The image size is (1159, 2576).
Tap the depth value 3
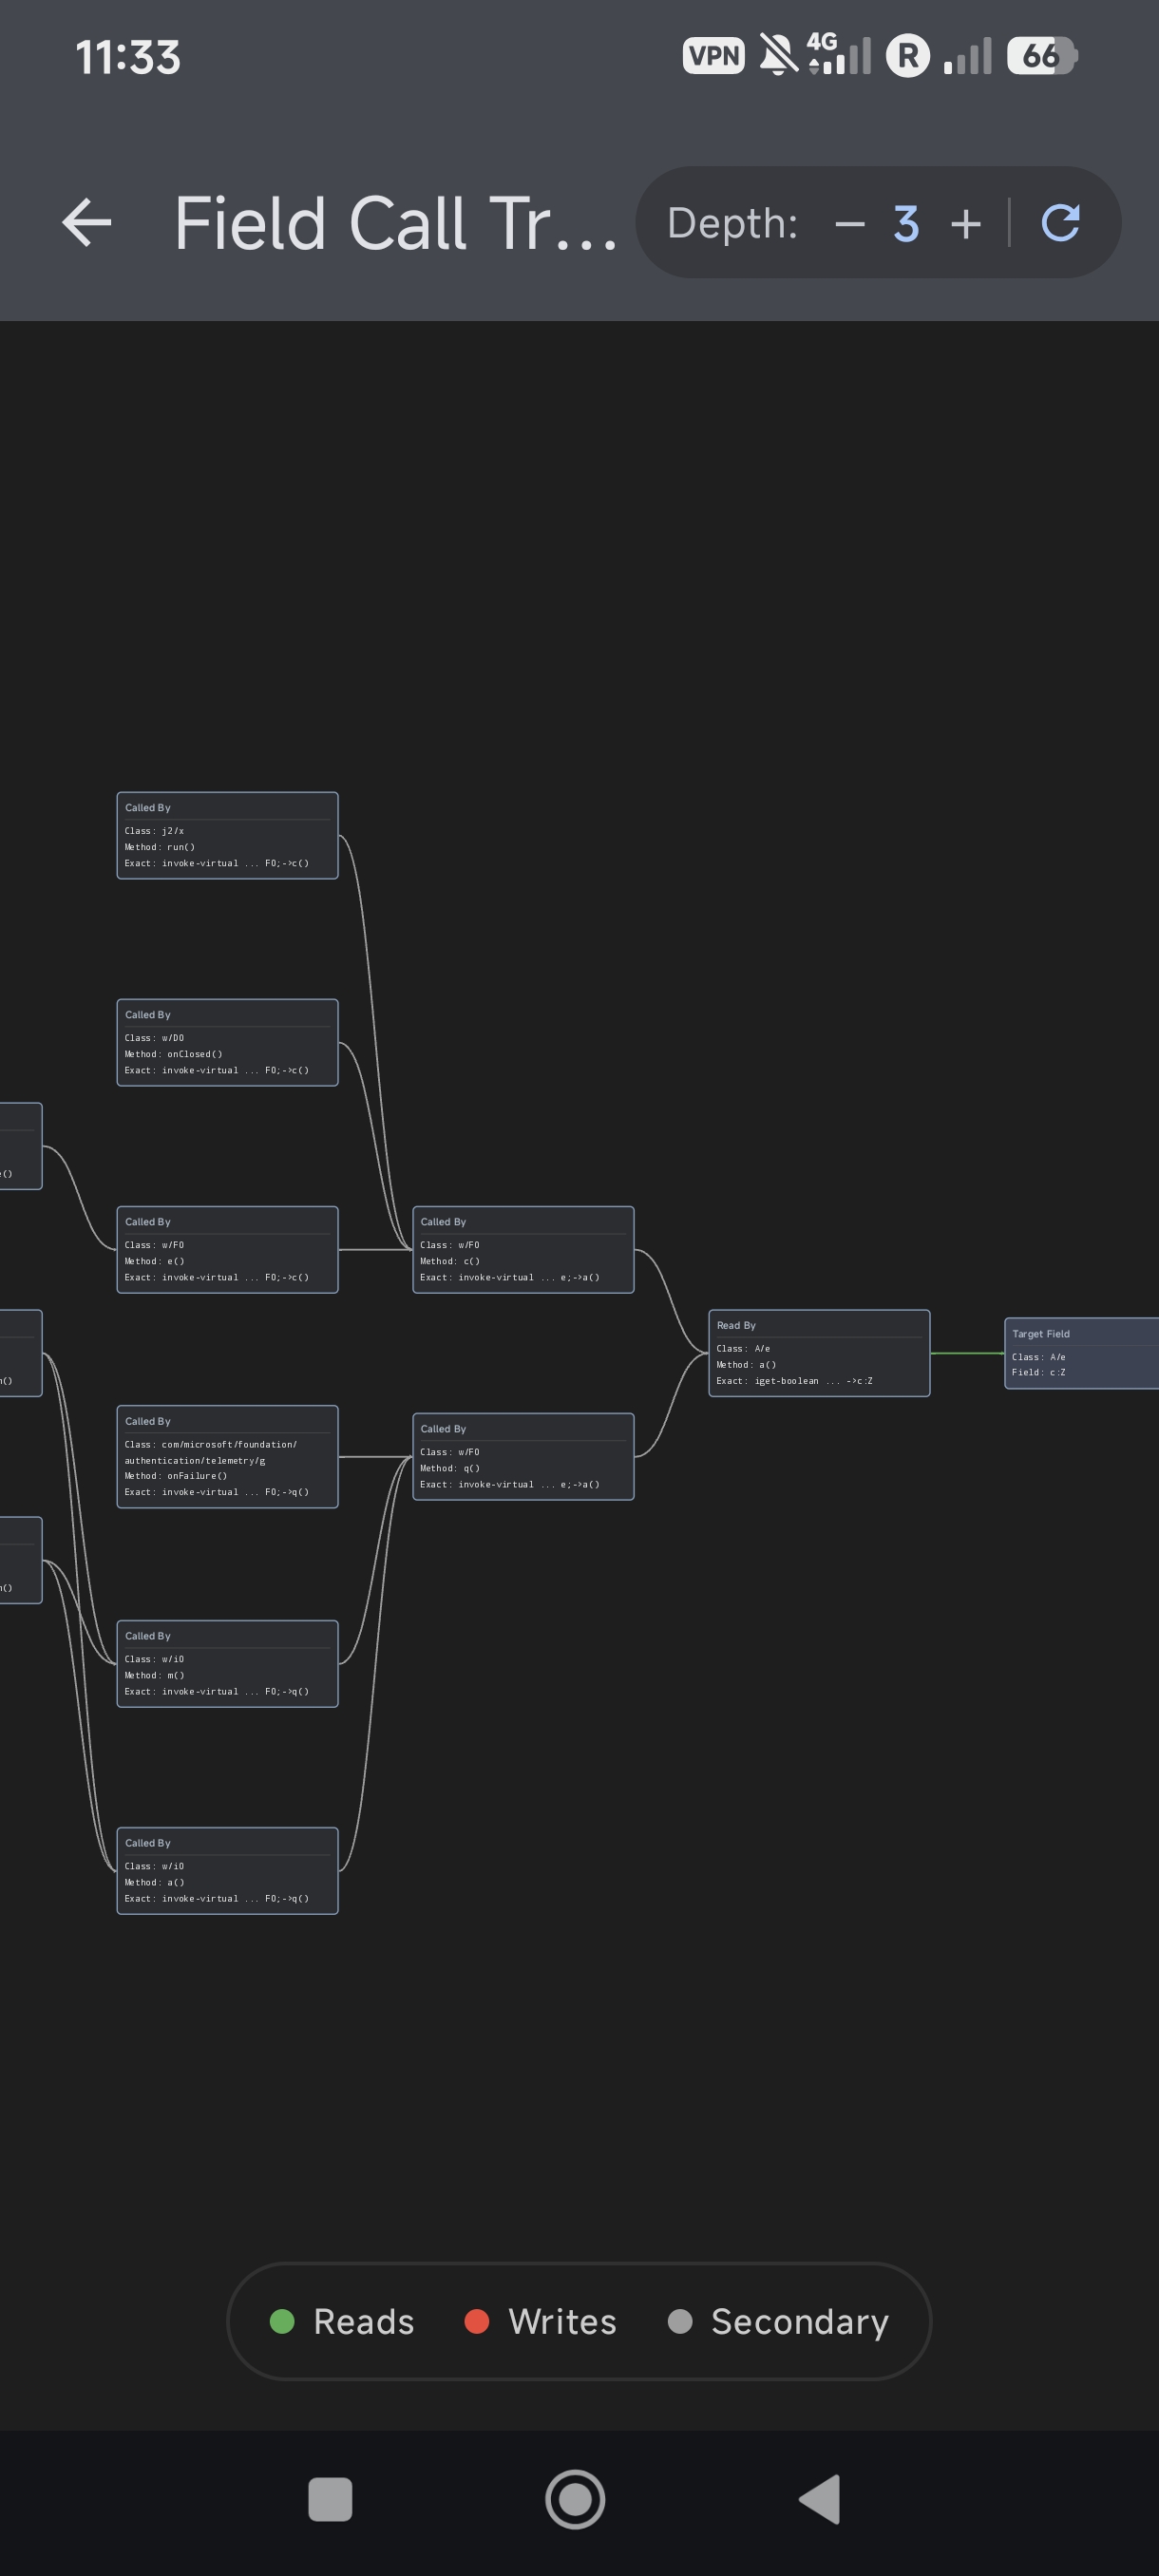coord(906,223)
